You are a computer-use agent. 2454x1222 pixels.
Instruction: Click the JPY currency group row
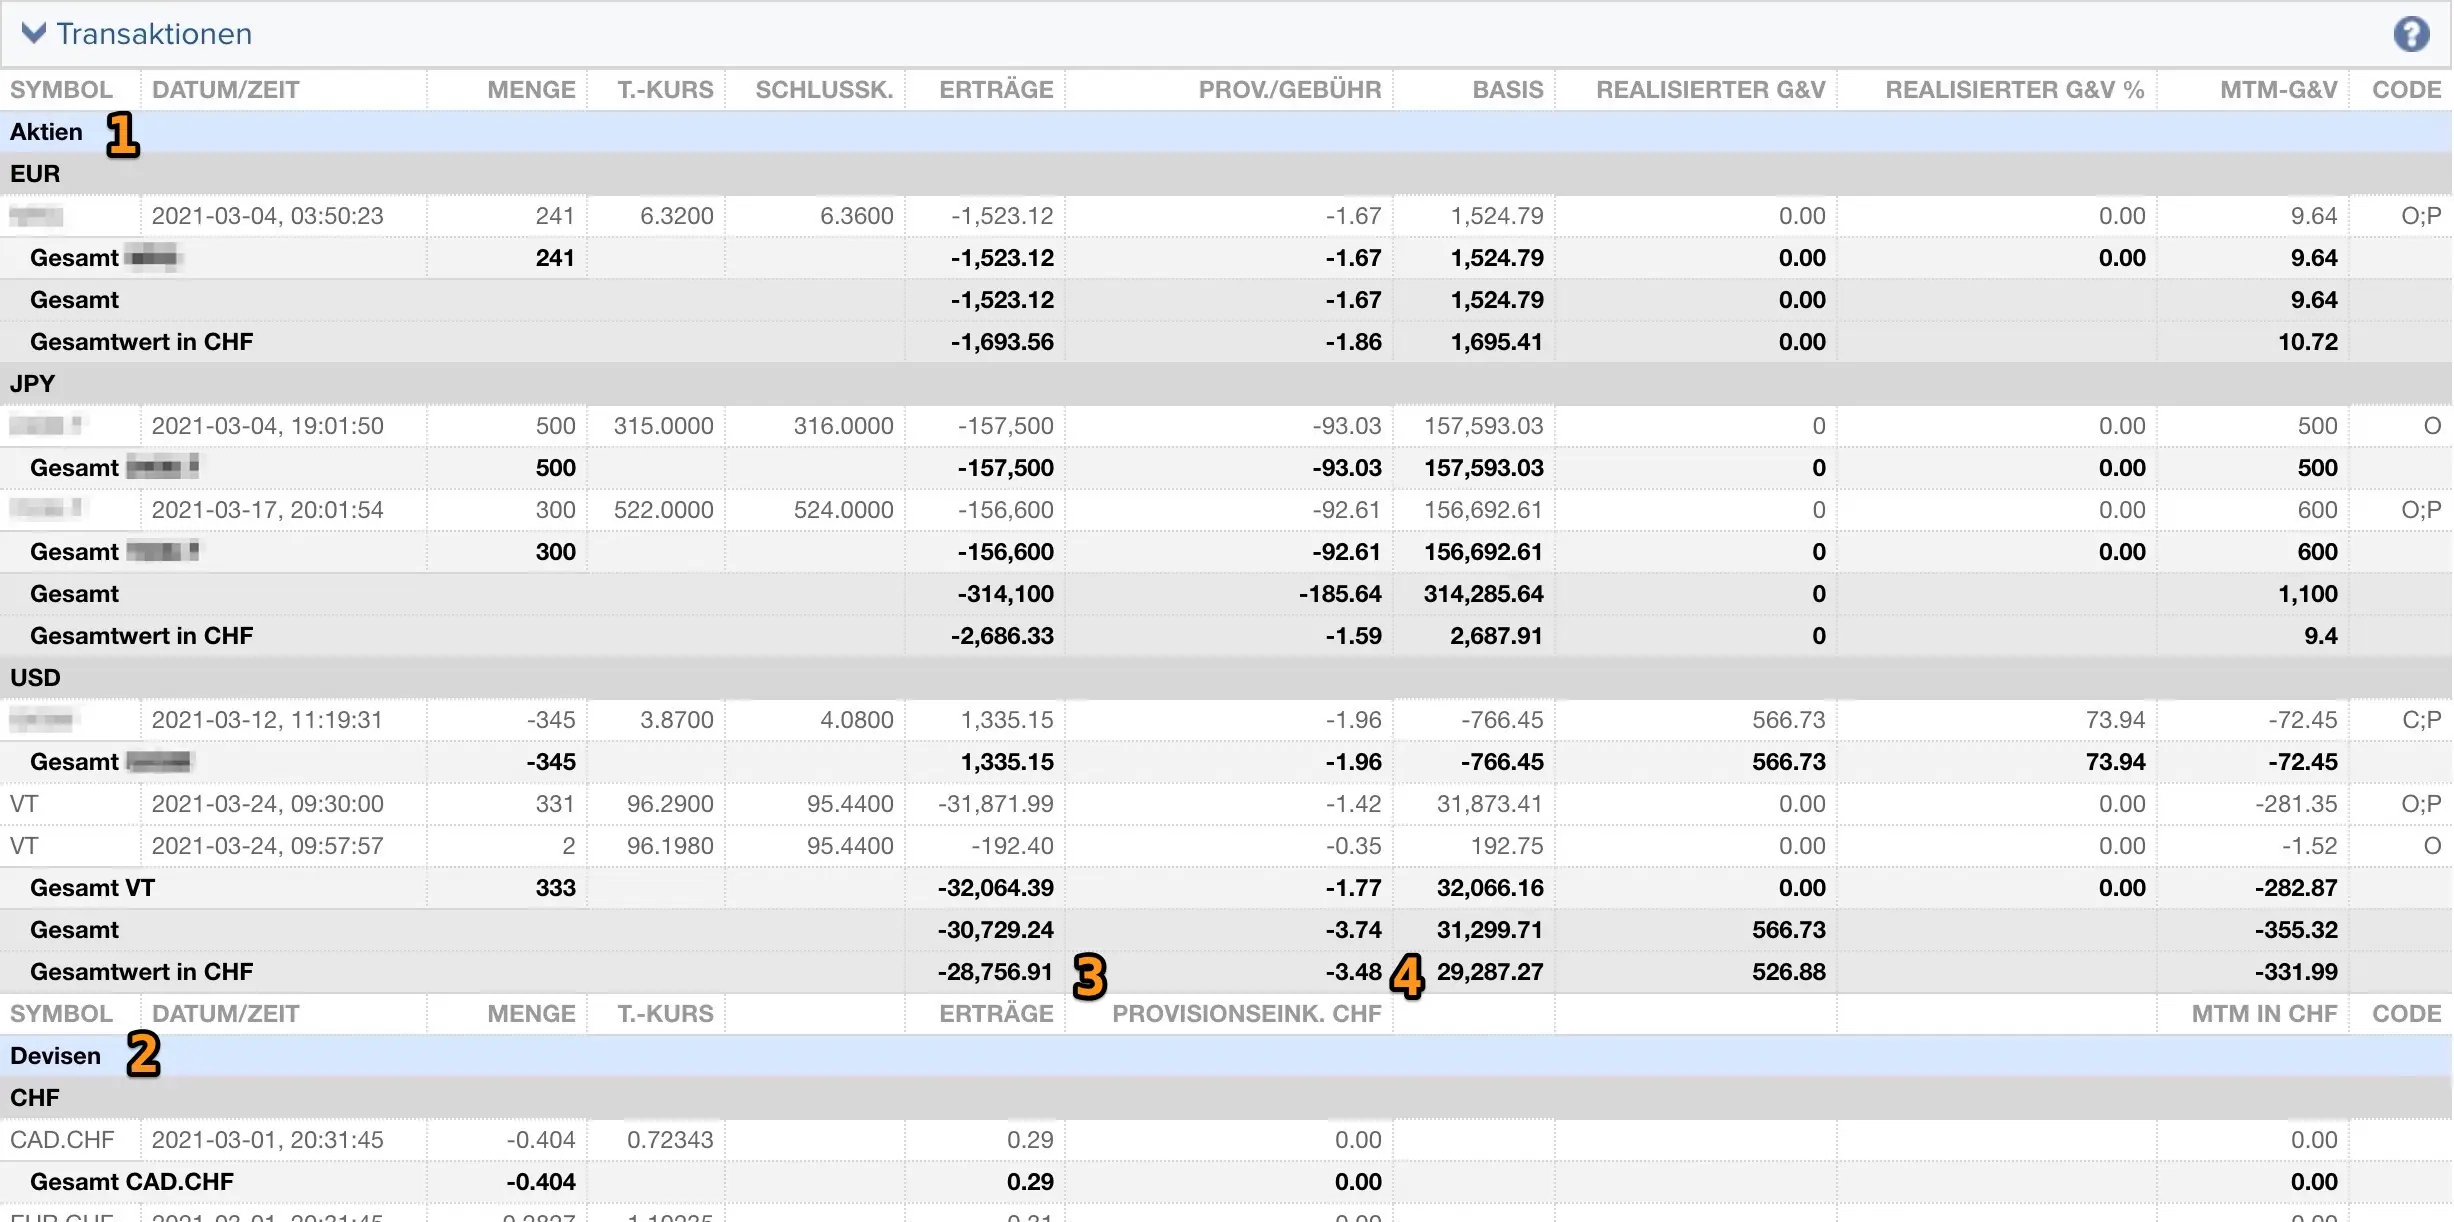[x=32, y=384]
